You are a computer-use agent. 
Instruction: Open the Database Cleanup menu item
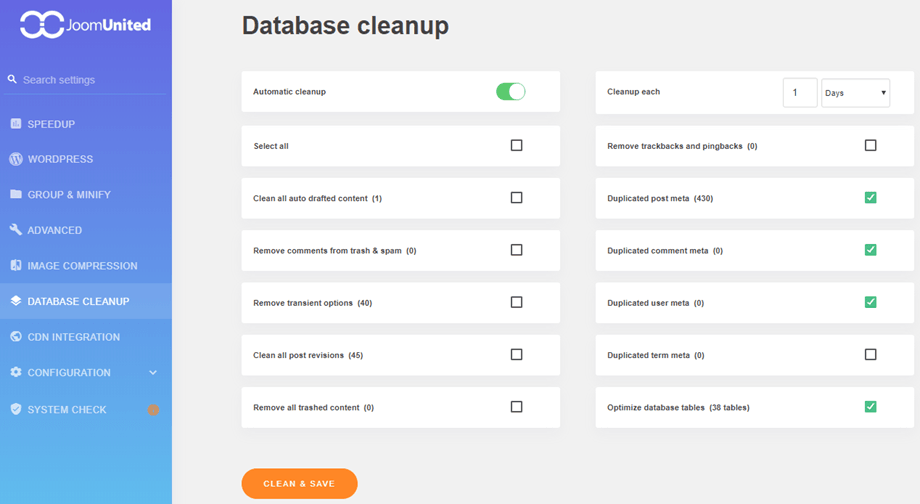(x=78, y=301)
